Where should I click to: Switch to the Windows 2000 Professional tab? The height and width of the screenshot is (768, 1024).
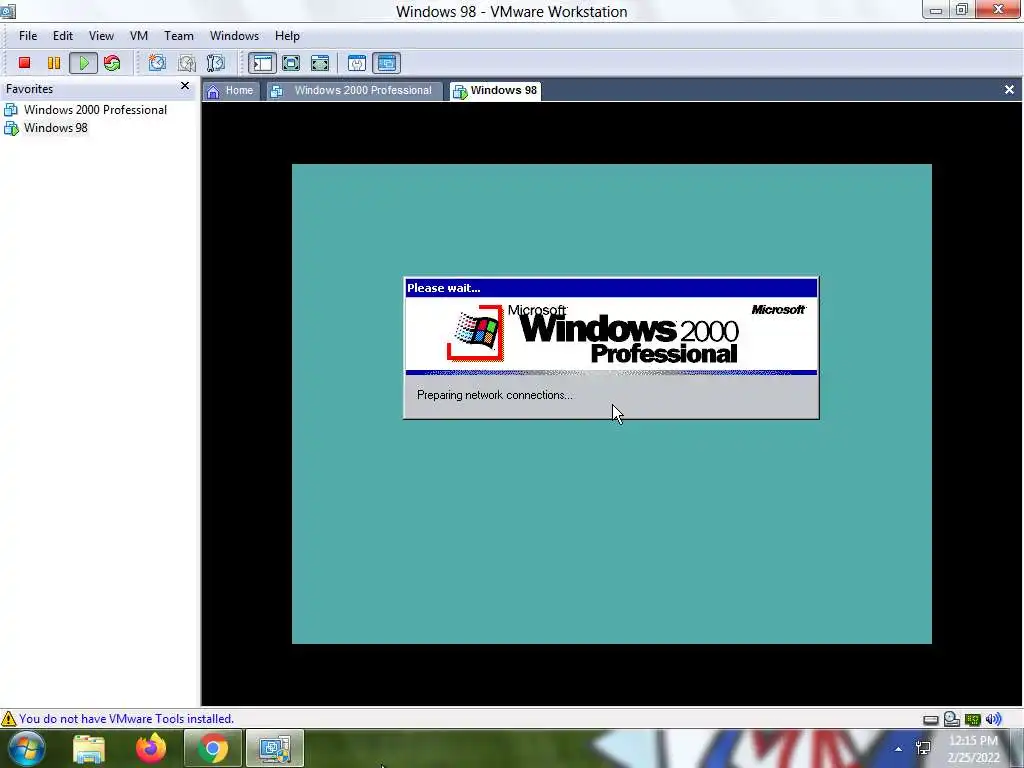(354, 91)
